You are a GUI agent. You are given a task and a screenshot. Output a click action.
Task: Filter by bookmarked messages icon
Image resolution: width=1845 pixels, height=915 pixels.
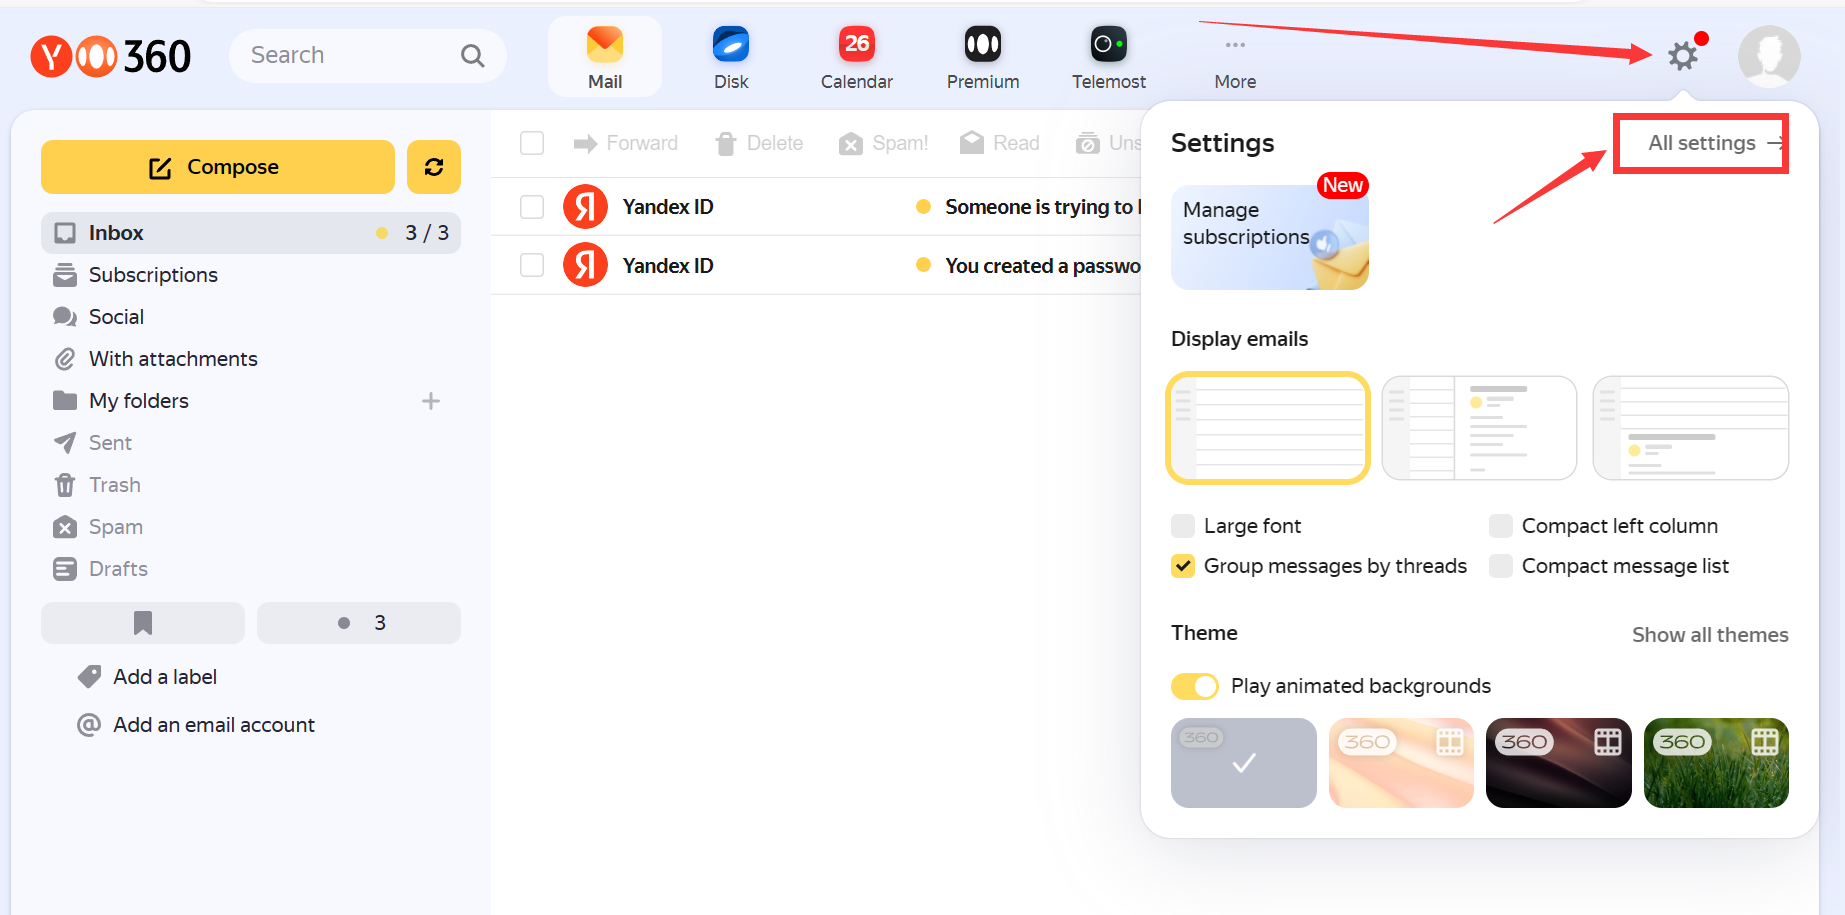pyautogui.click(x=143, y=623)
